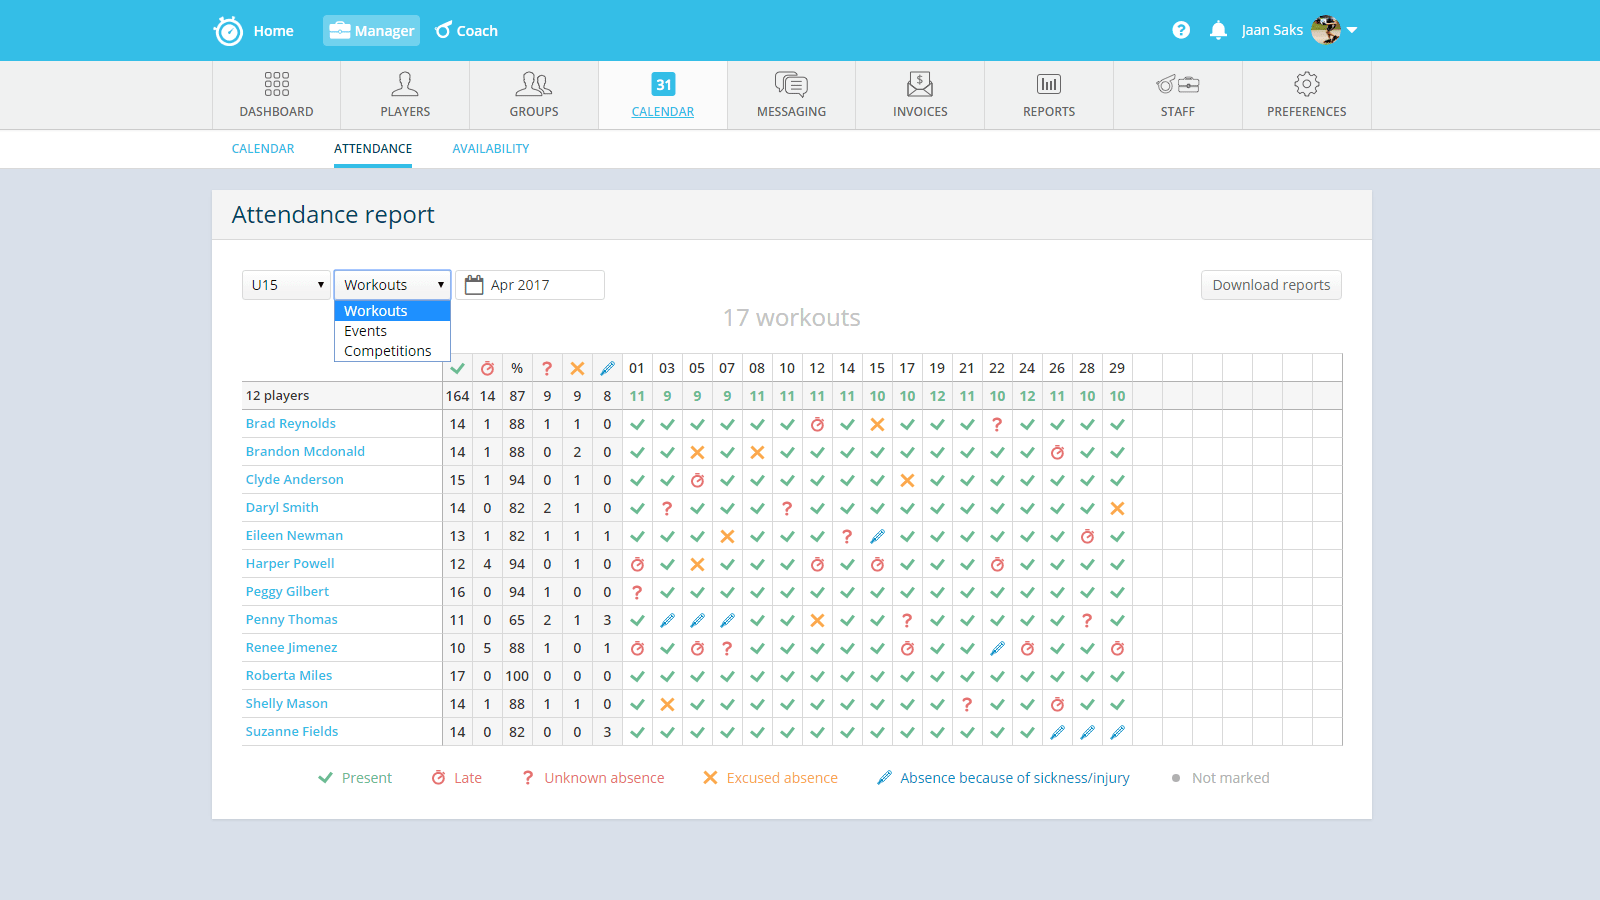The height and width of the screenshot is (900, 1600).
Task: Toggle Daryl Smith's excused absence on day 29
Action: pos(1117,508)
